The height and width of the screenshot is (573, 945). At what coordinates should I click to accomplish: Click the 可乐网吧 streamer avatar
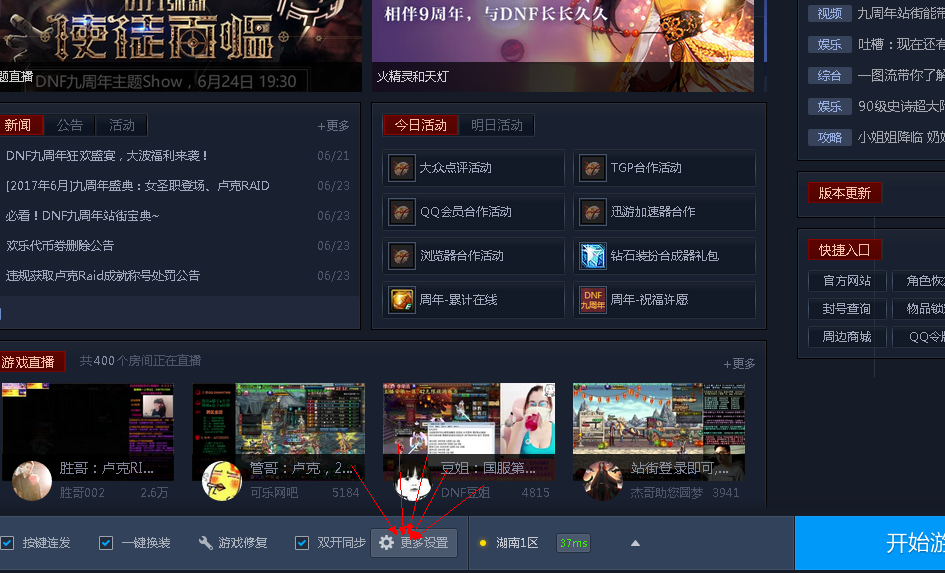point(222,481)
